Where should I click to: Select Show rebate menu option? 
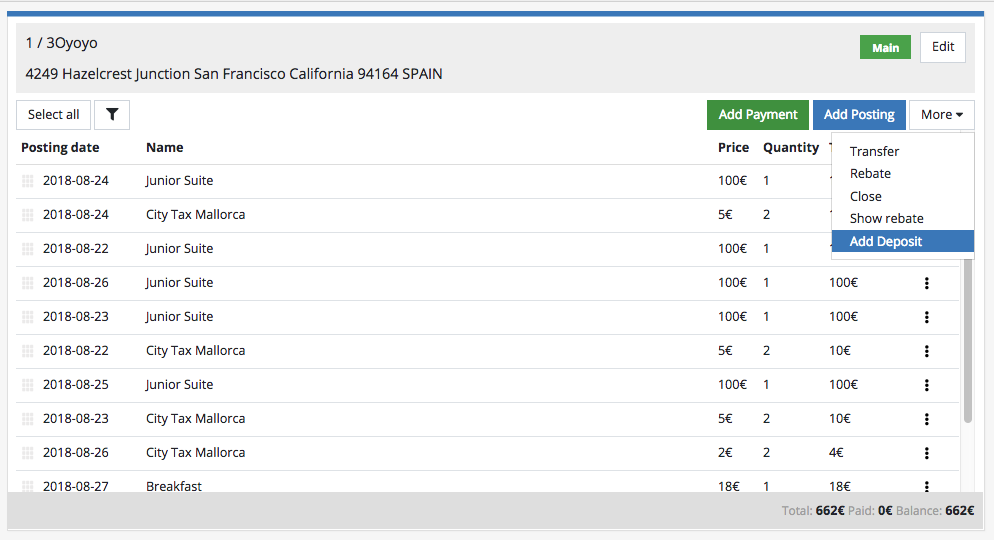pyautogui.click(x=886, y=219)
